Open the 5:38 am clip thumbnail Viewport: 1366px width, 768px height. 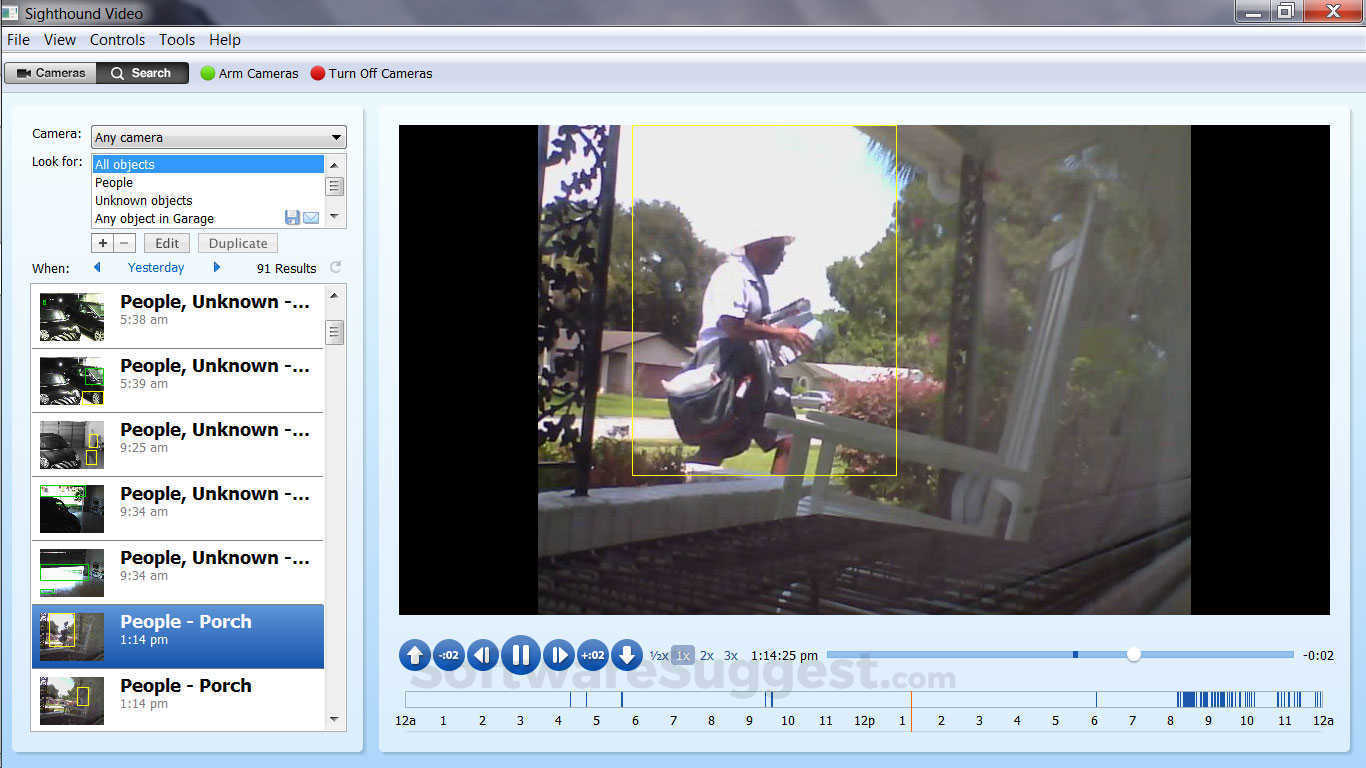71,316
